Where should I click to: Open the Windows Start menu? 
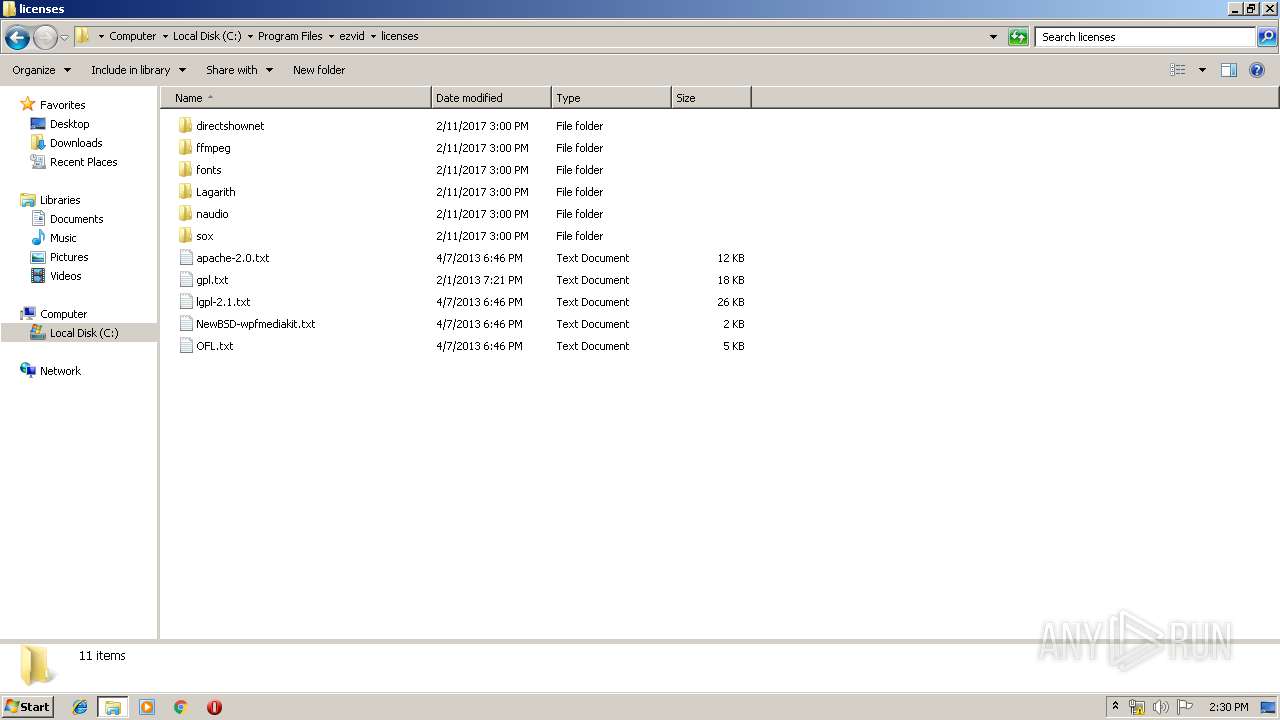click(x=27, y=706)
